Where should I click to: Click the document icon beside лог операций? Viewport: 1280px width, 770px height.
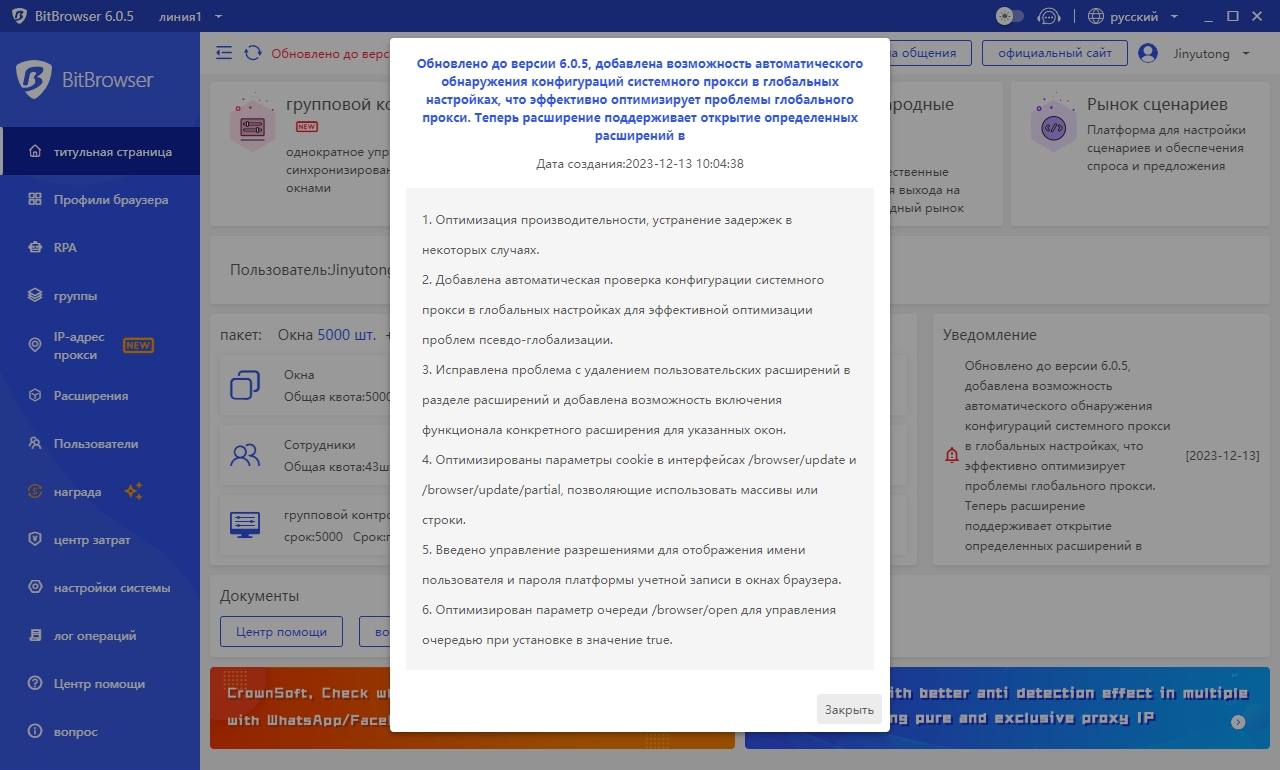point(35,636)
